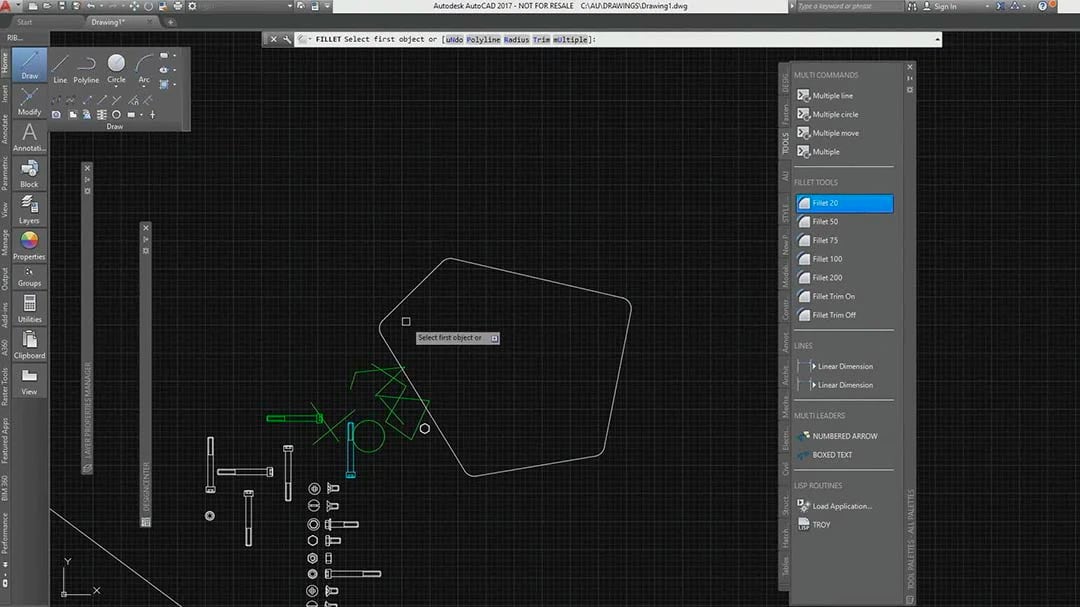Select the Line drawing tool

point(60,66)
